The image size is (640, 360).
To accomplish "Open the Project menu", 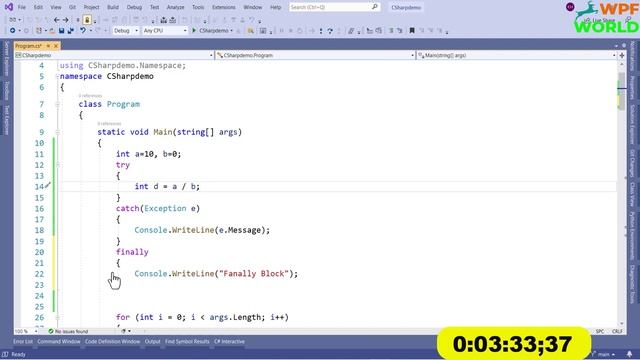I will [91, 7].
